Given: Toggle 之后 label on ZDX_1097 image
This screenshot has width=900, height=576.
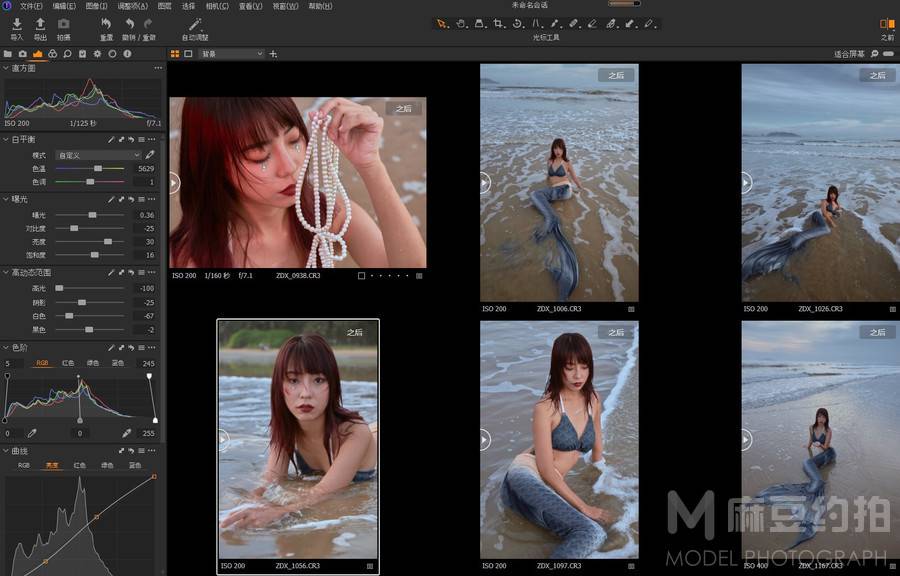Looking at the screenshot, I should [x=616, y=332].
